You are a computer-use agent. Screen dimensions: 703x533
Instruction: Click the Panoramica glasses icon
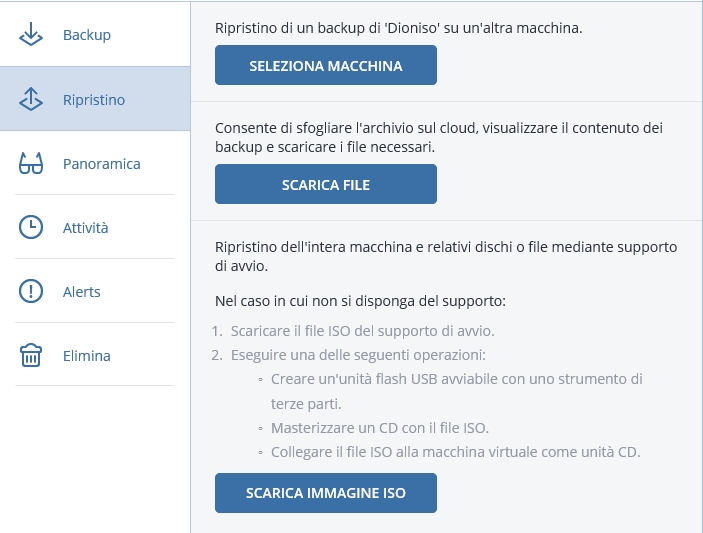point(31,163)
